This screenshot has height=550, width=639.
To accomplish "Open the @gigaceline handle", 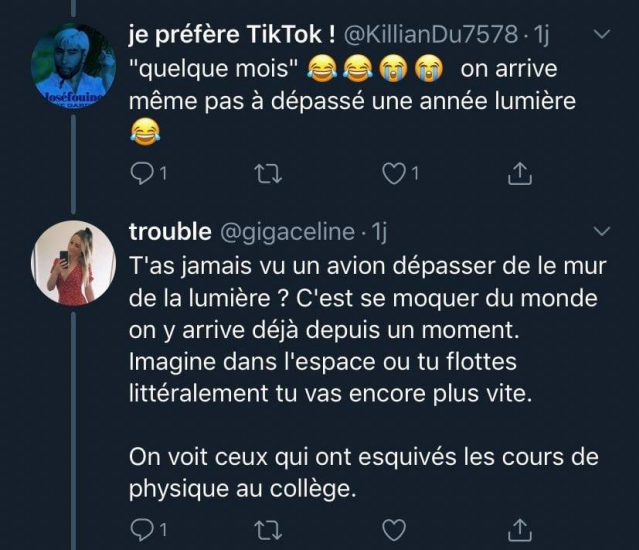I will (x=288, y=232).
